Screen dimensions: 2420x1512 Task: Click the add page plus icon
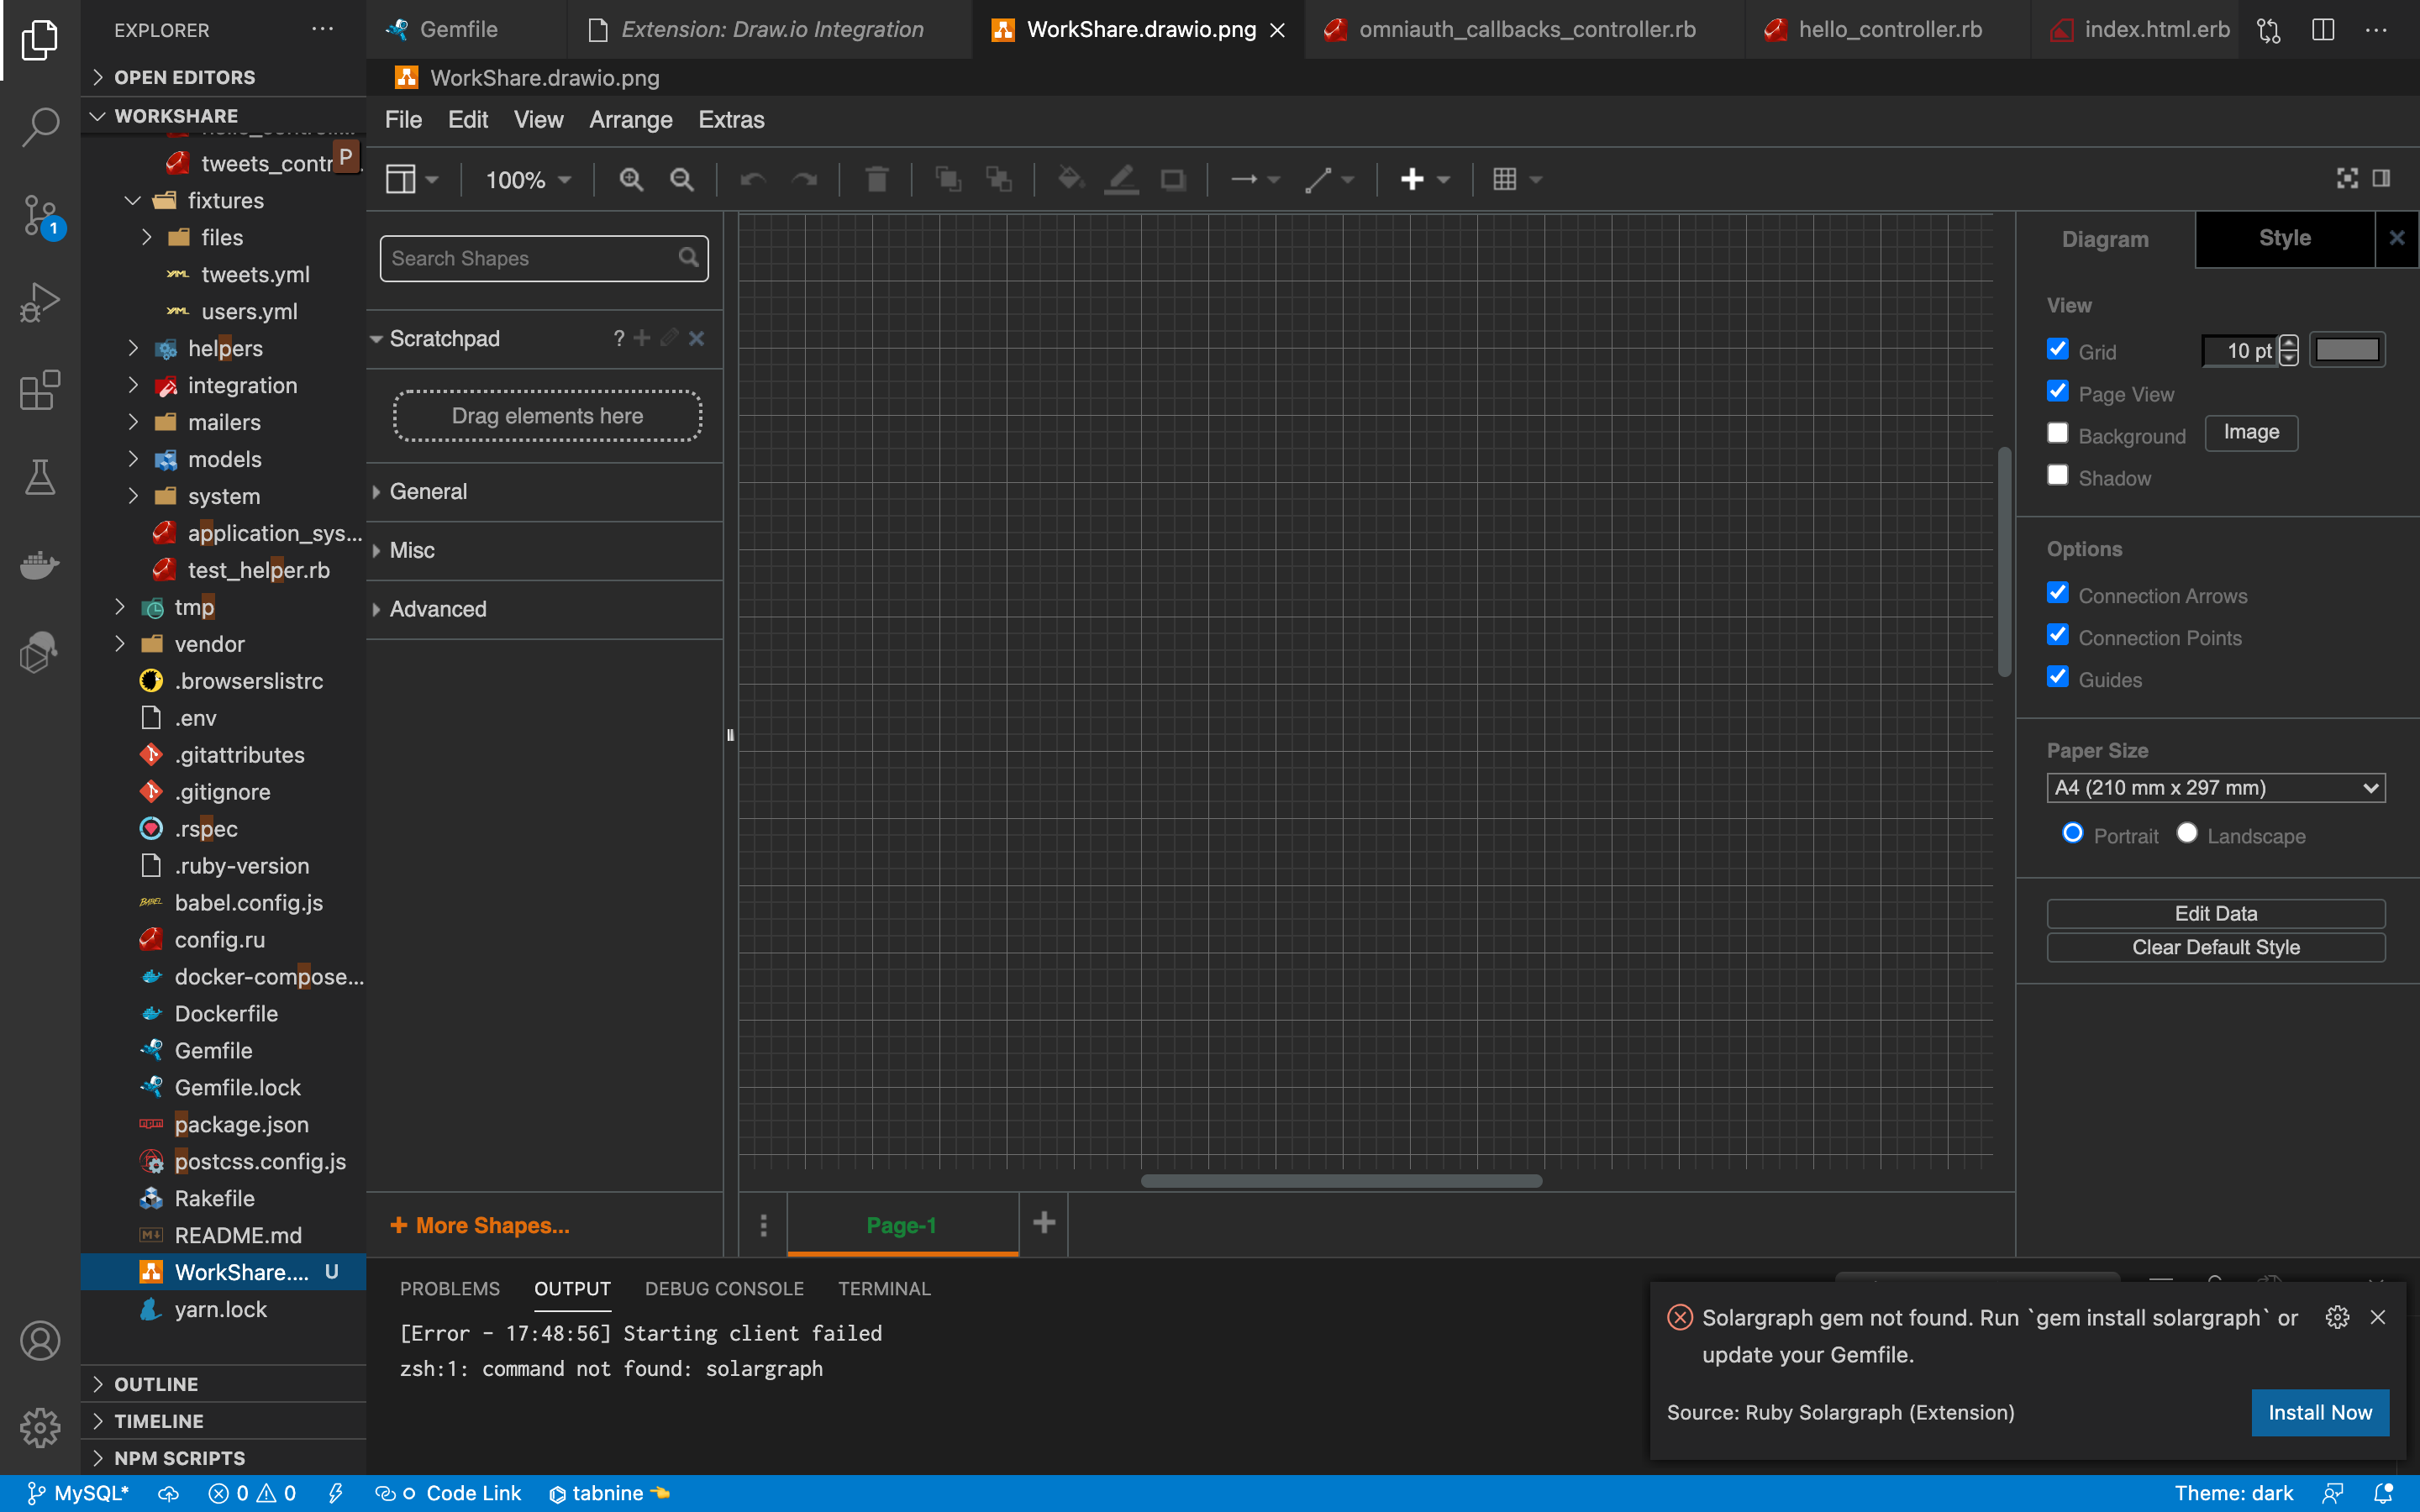1044,1222
